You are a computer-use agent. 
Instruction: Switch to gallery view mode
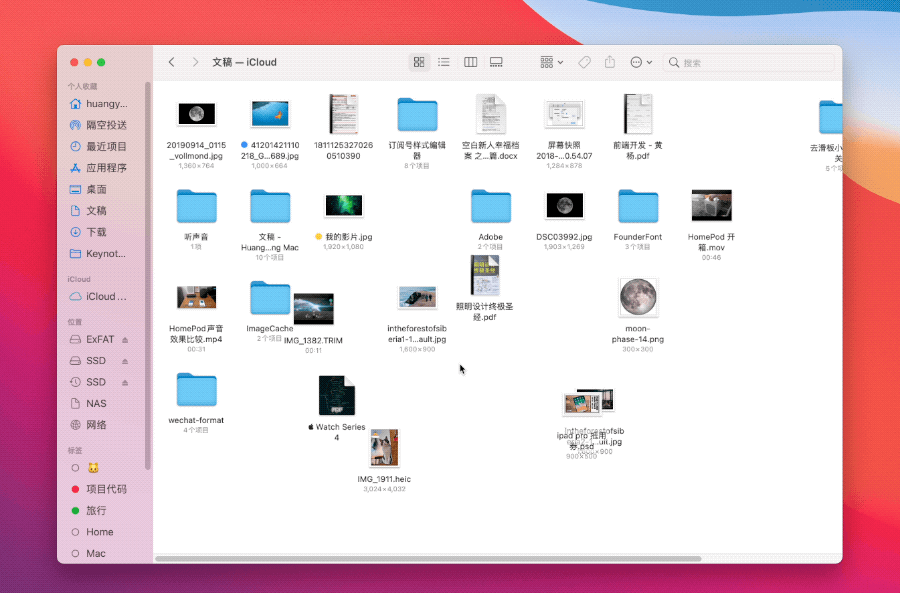point(496,62)
